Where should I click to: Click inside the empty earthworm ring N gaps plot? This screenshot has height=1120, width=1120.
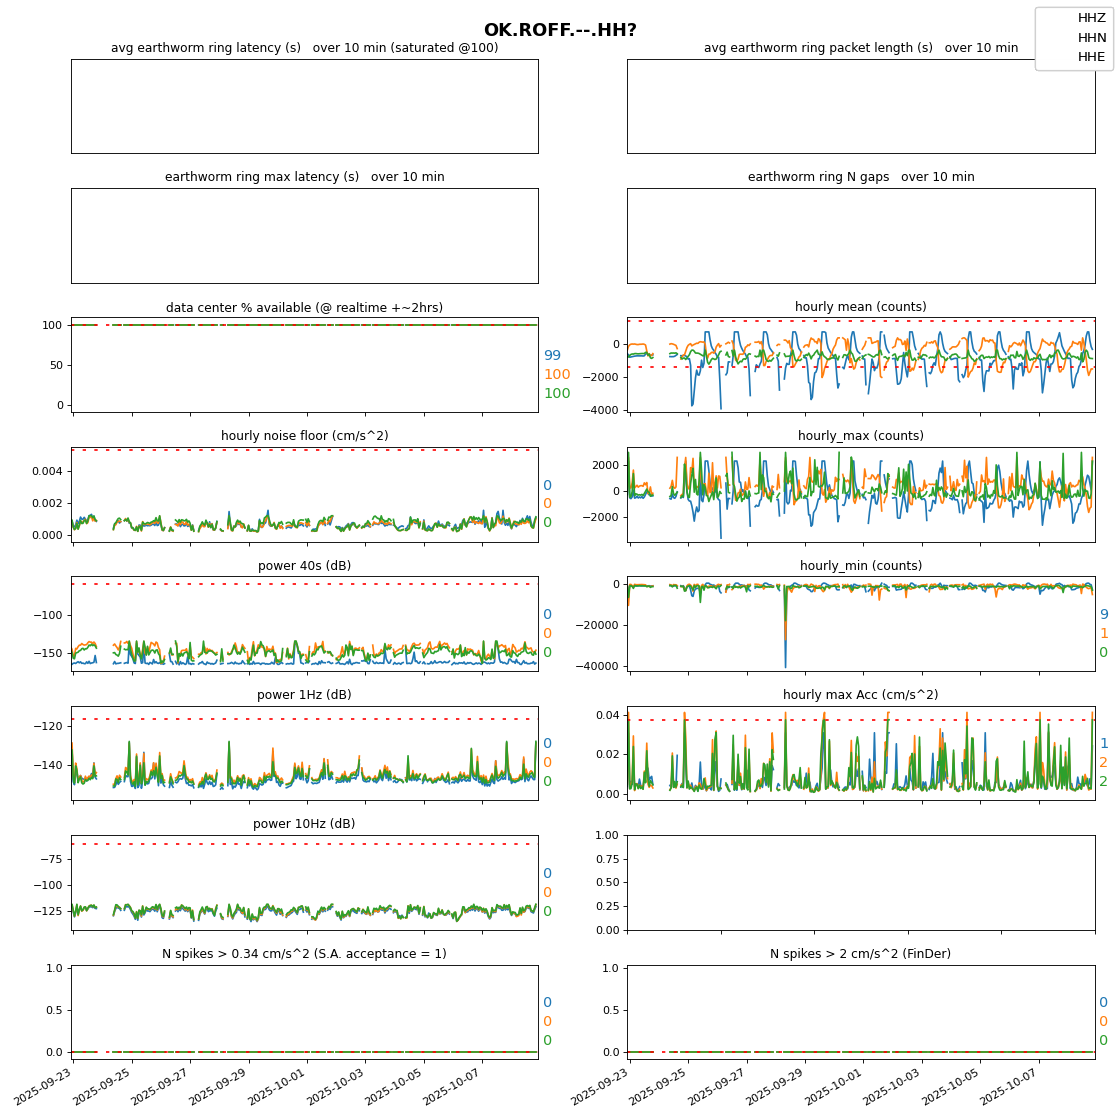860,236
